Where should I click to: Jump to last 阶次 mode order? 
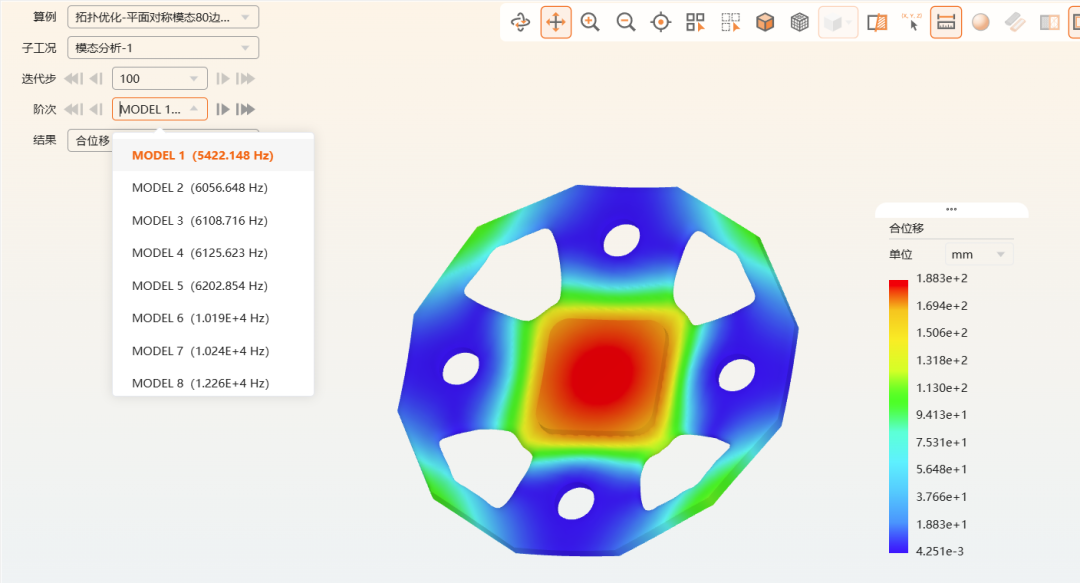[245, 109]
